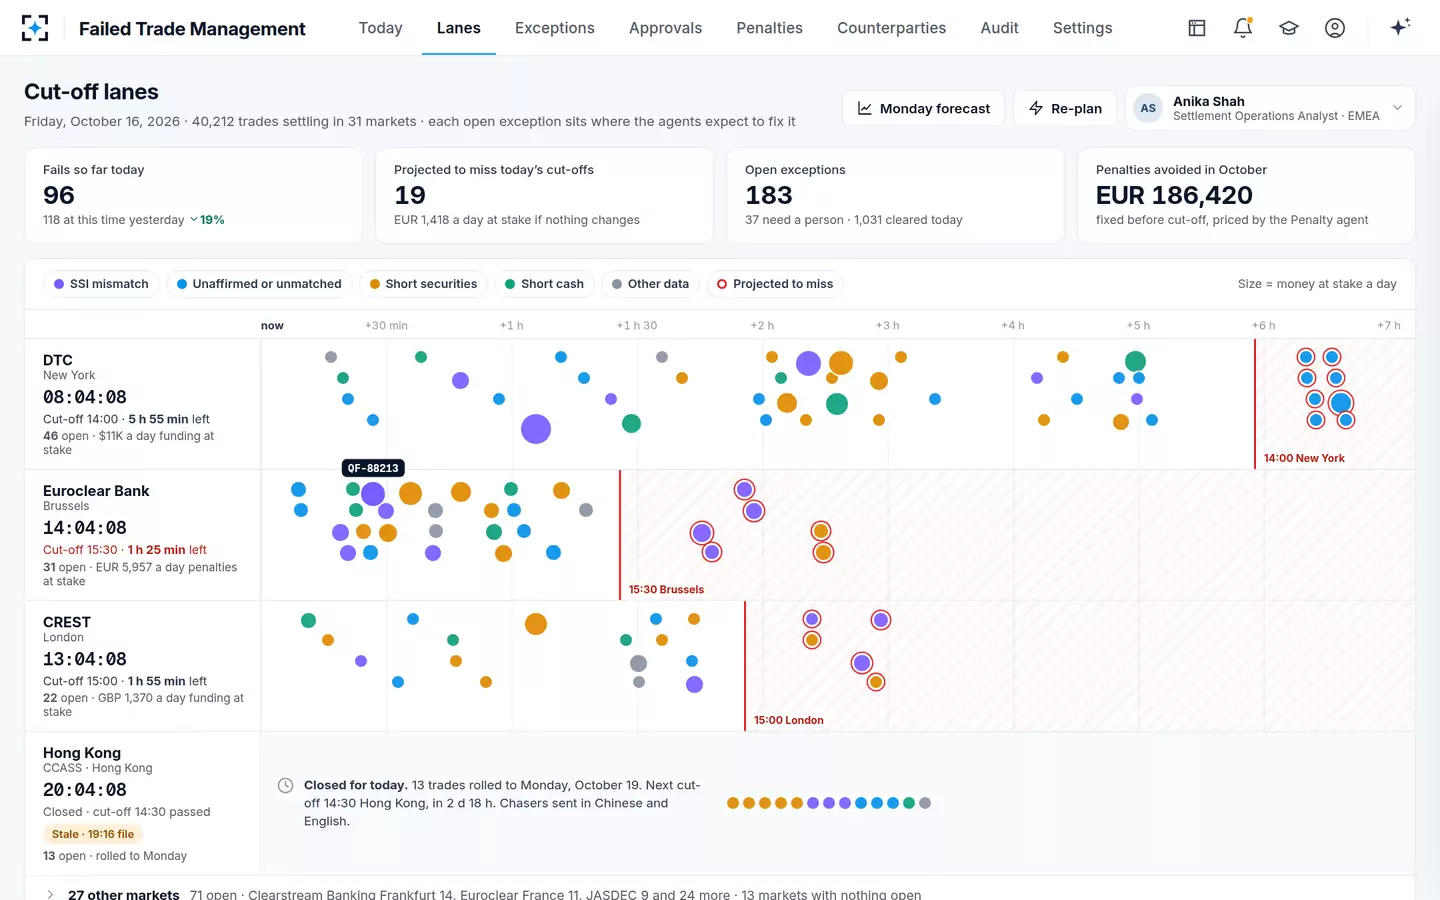Image resolution: width=1440 pixels, height=900 pixels.
Task: Open the Projected to miss today's cut-offs card
Action: click(x=544, y=195)
